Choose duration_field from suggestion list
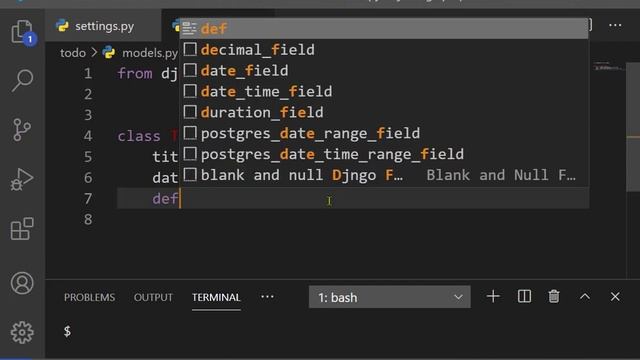The image size is (640, 360). point(384,112)
